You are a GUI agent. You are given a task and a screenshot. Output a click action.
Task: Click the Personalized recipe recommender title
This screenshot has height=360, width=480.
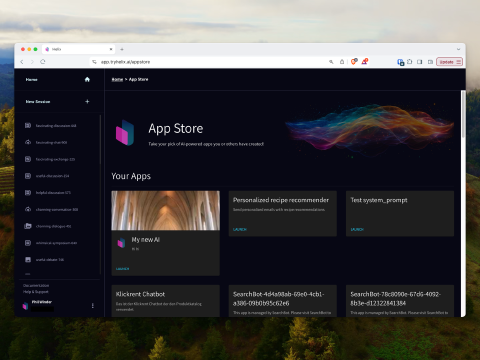pos(281,200)
